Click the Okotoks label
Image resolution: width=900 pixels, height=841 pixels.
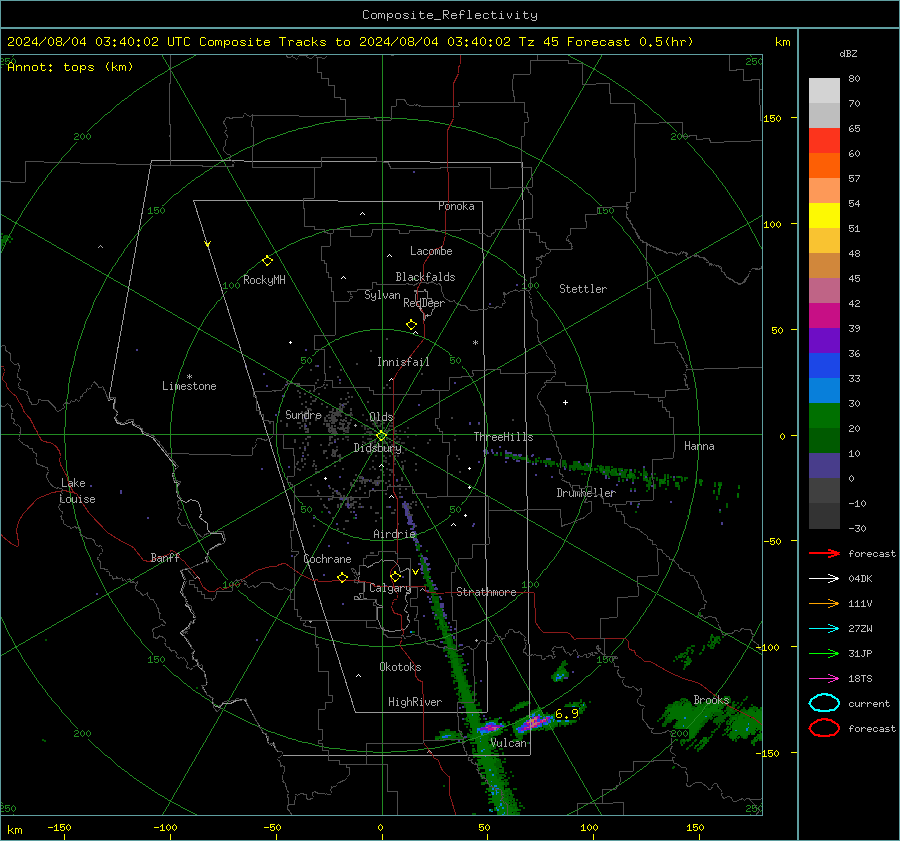click(x=400, y=667)
